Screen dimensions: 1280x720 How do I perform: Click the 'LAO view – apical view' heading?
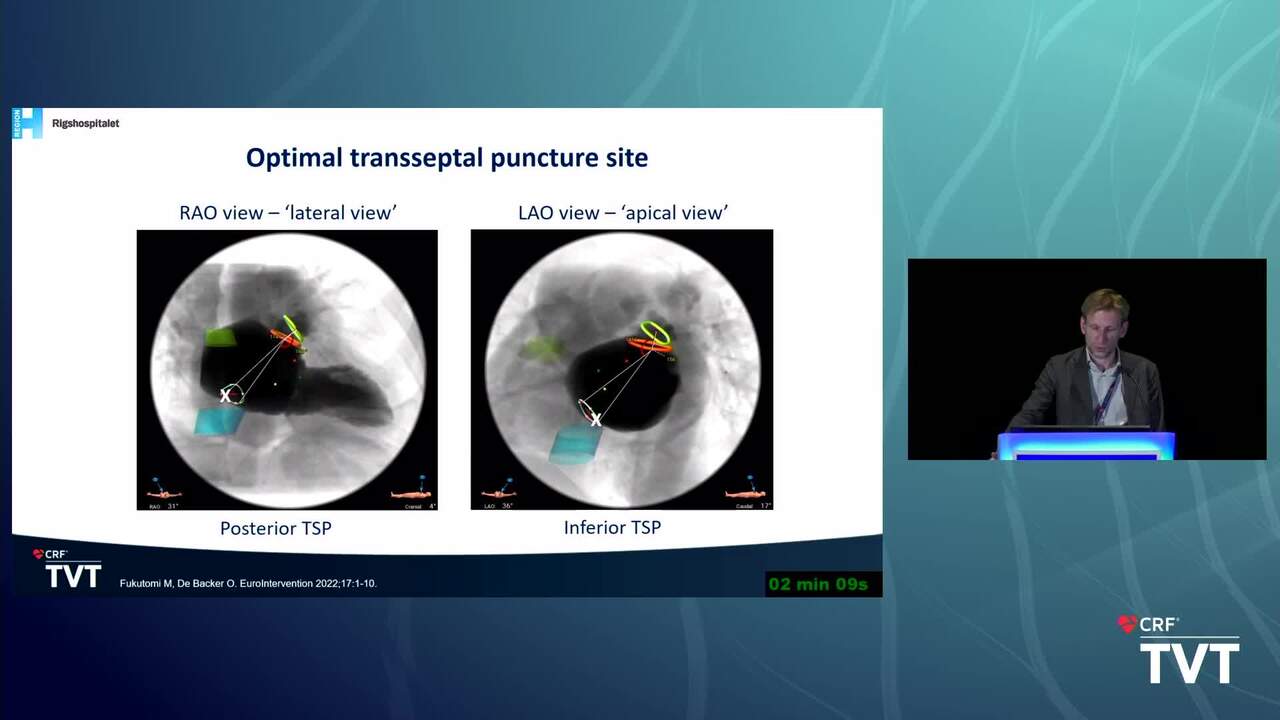tap(622, 212)
